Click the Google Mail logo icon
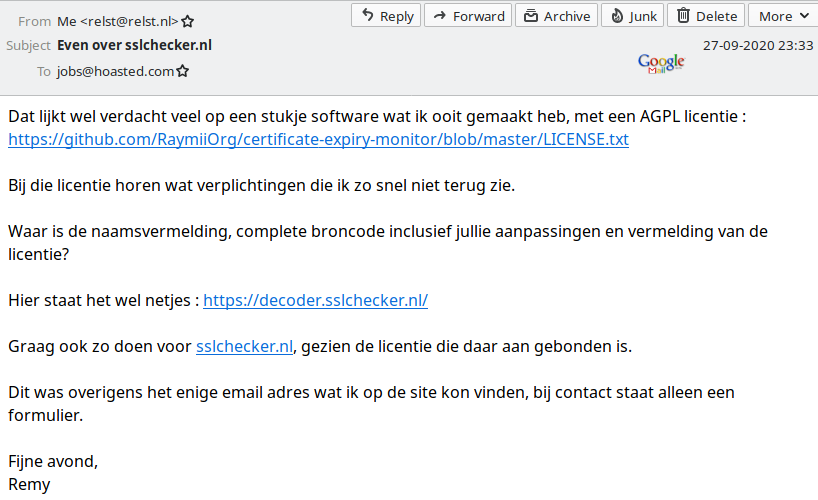 pyautogui.click(x=661, y=64)
